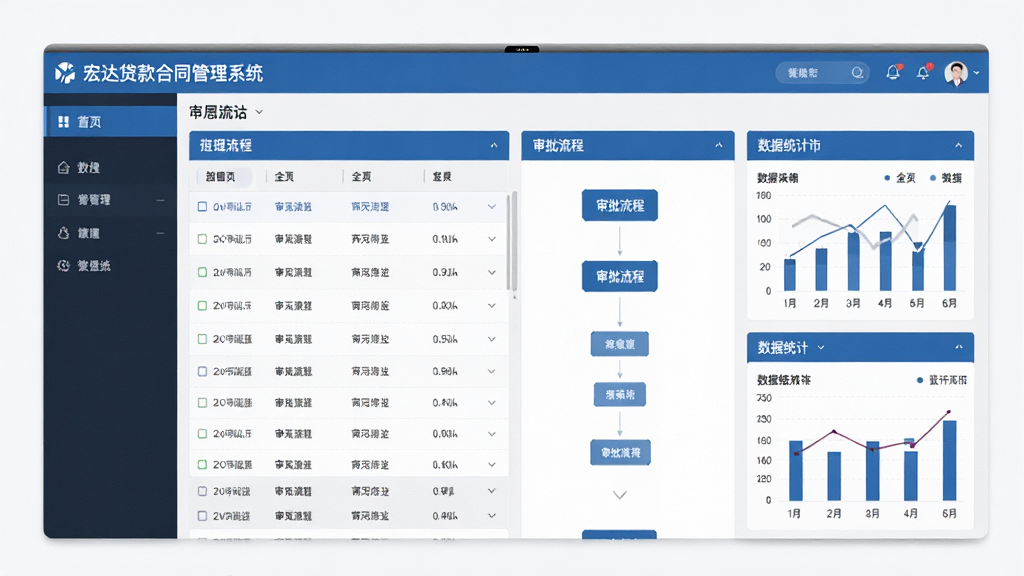Click the user avatar photo
The height and width of the screenshot is (576, 1024).
pyautogui.click(x=956, y=73)
